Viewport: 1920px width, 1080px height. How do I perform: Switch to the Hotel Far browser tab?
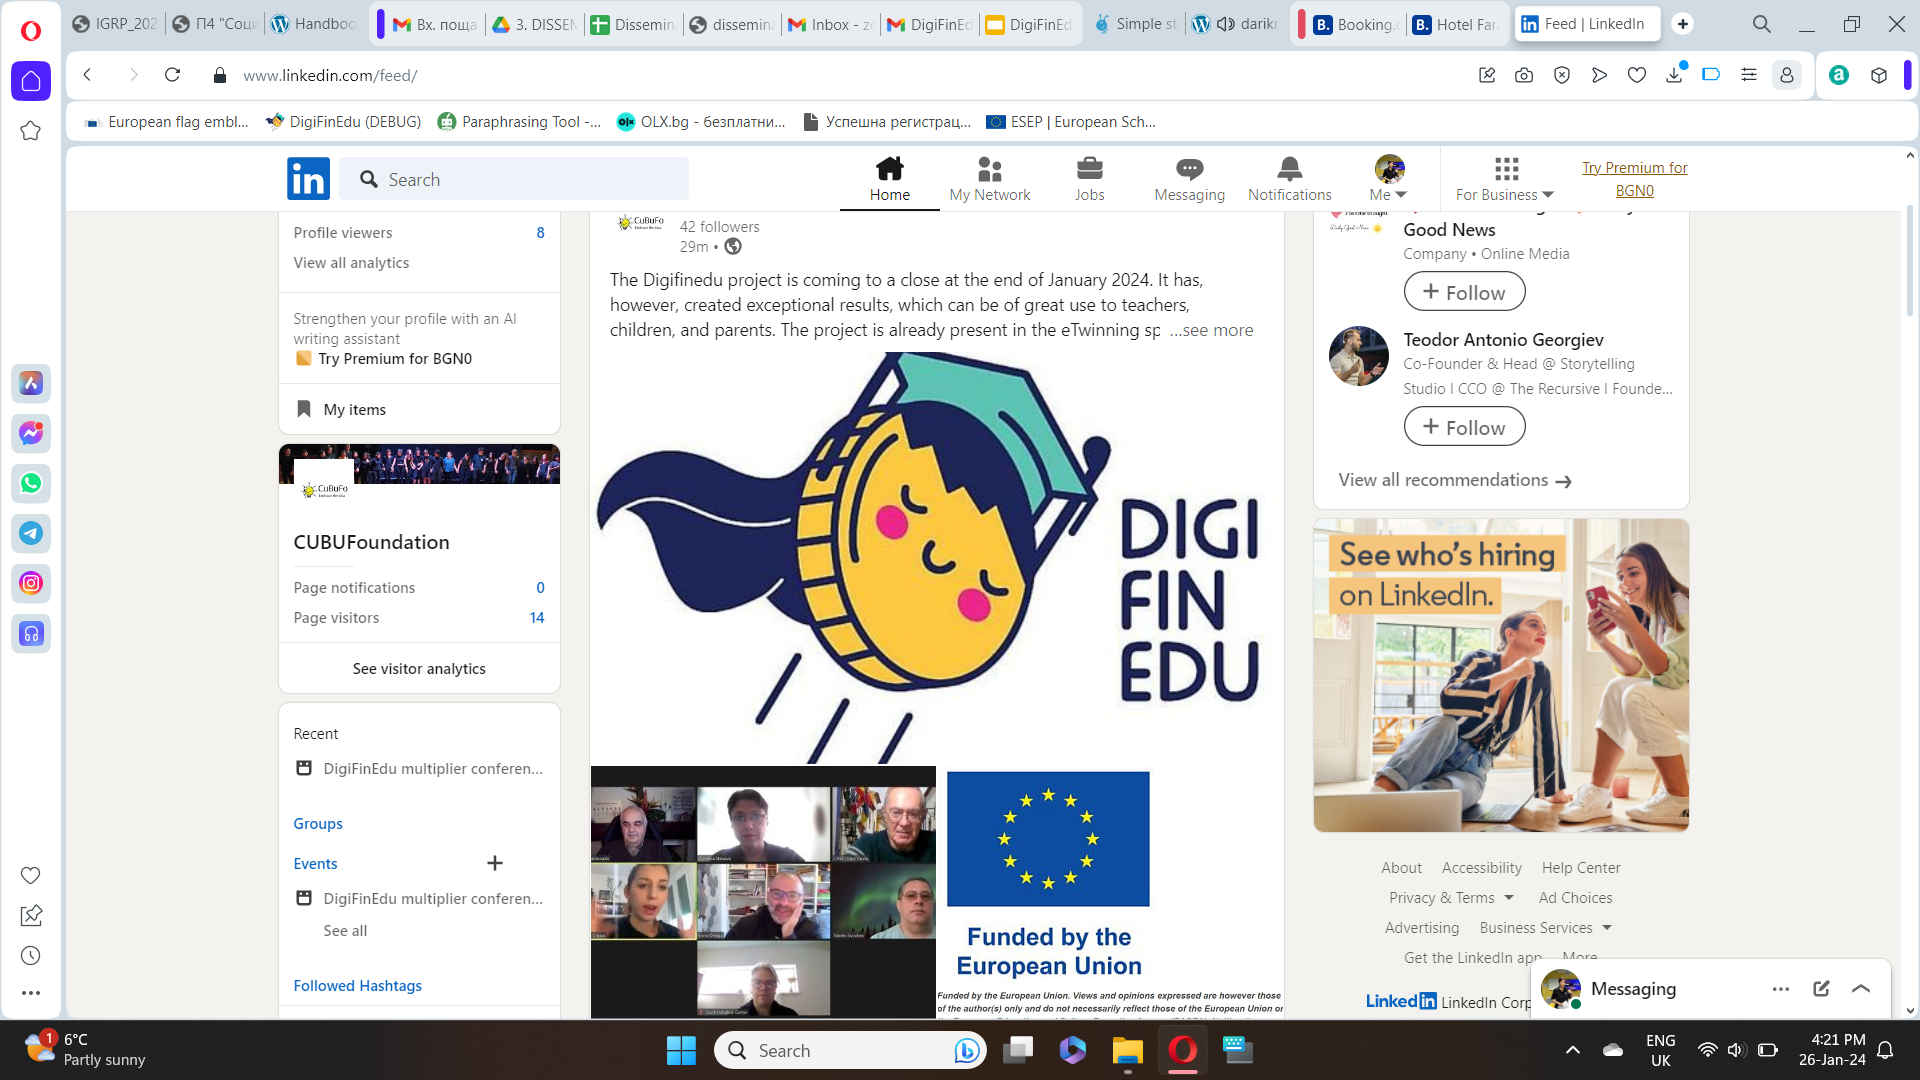(x=1455, y=24)
